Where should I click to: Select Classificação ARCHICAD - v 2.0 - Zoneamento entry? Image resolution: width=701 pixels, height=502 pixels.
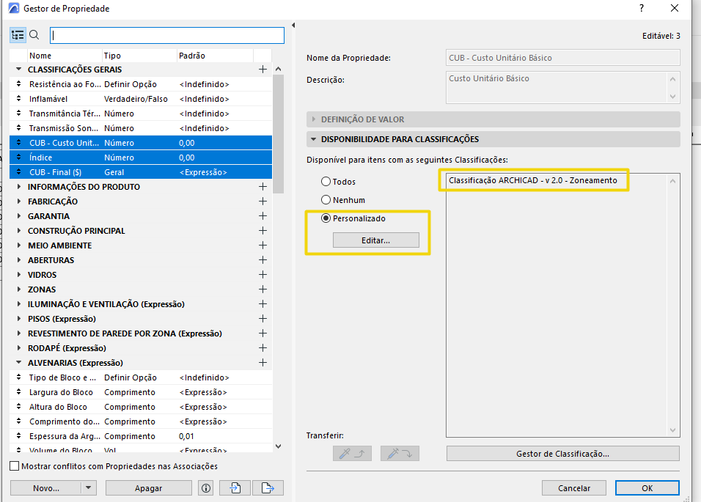pyautogui.click(x=533, y=181)
